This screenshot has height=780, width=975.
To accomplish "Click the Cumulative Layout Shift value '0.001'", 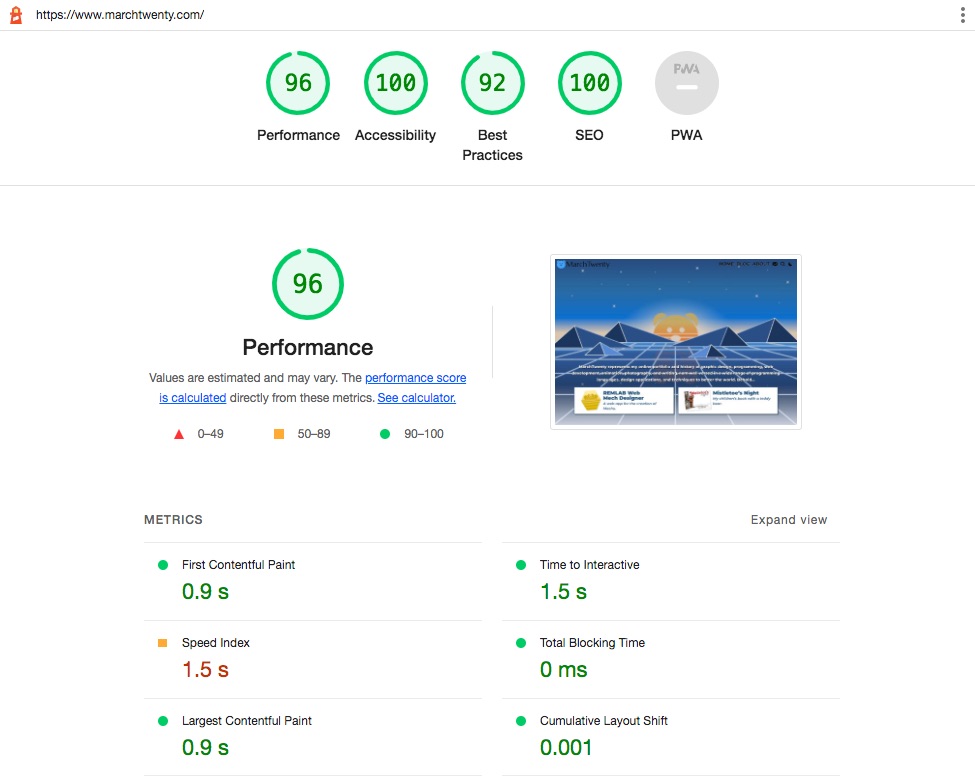I will click(x=566, y=748).
